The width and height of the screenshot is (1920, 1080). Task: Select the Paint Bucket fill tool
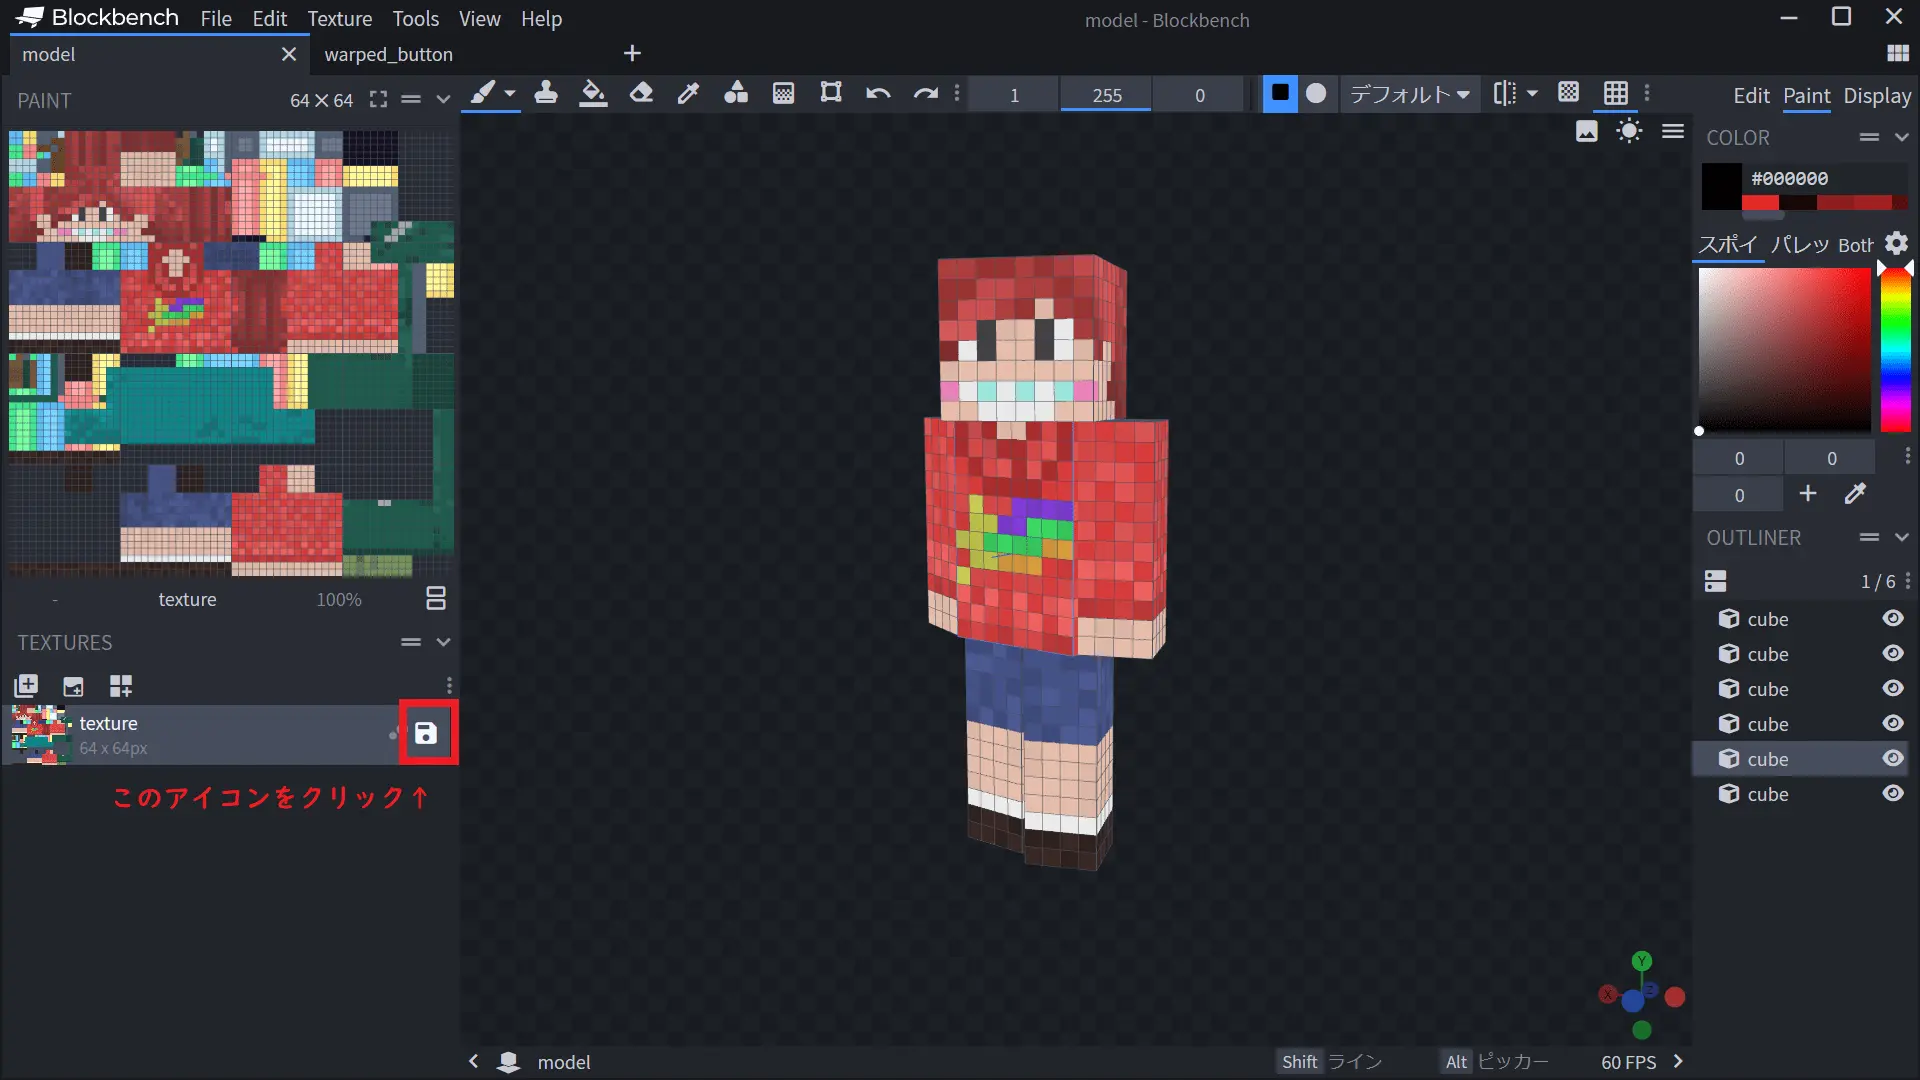[x=593, y=94]
